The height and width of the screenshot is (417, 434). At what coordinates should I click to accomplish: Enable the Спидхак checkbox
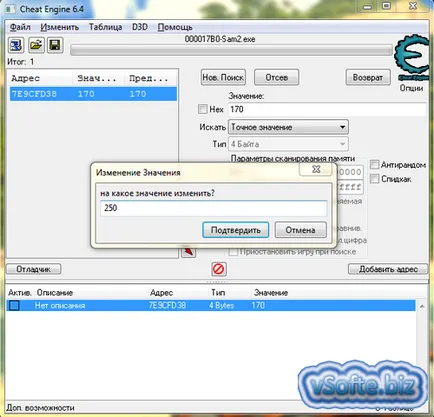374,179
